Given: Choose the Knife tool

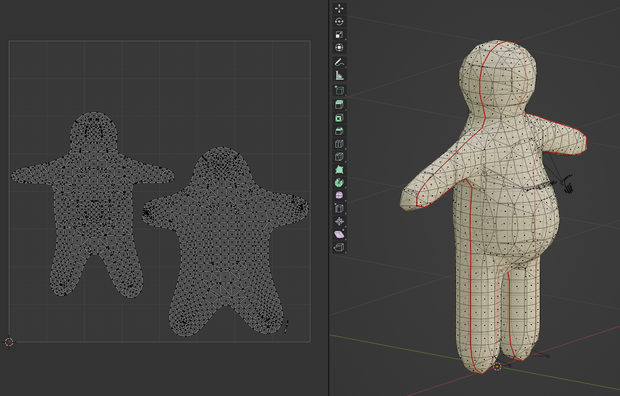Looking at the screenshot, I should 339,157.
